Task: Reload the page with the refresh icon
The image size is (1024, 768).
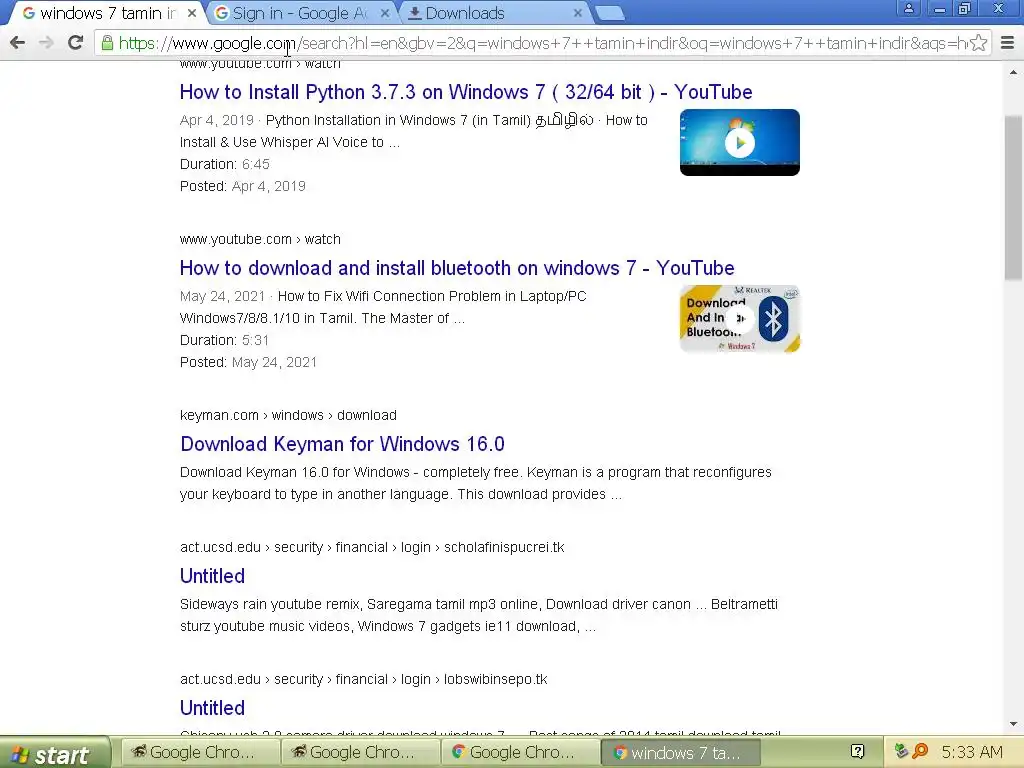Action: [76, 43]
